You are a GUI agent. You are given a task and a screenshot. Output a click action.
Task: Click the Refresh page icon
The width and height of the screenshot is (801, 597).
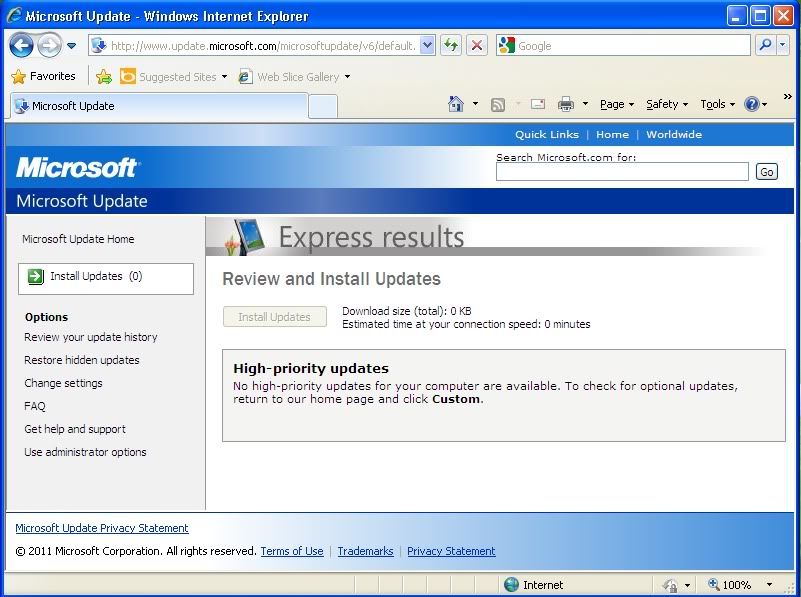pyautogui.click(x=451, y=45)
